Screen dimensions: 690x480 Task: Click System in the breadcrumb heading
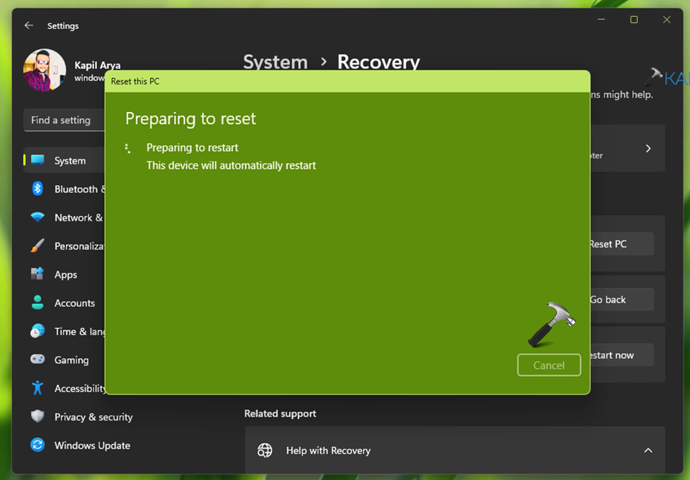coord(275,62)
